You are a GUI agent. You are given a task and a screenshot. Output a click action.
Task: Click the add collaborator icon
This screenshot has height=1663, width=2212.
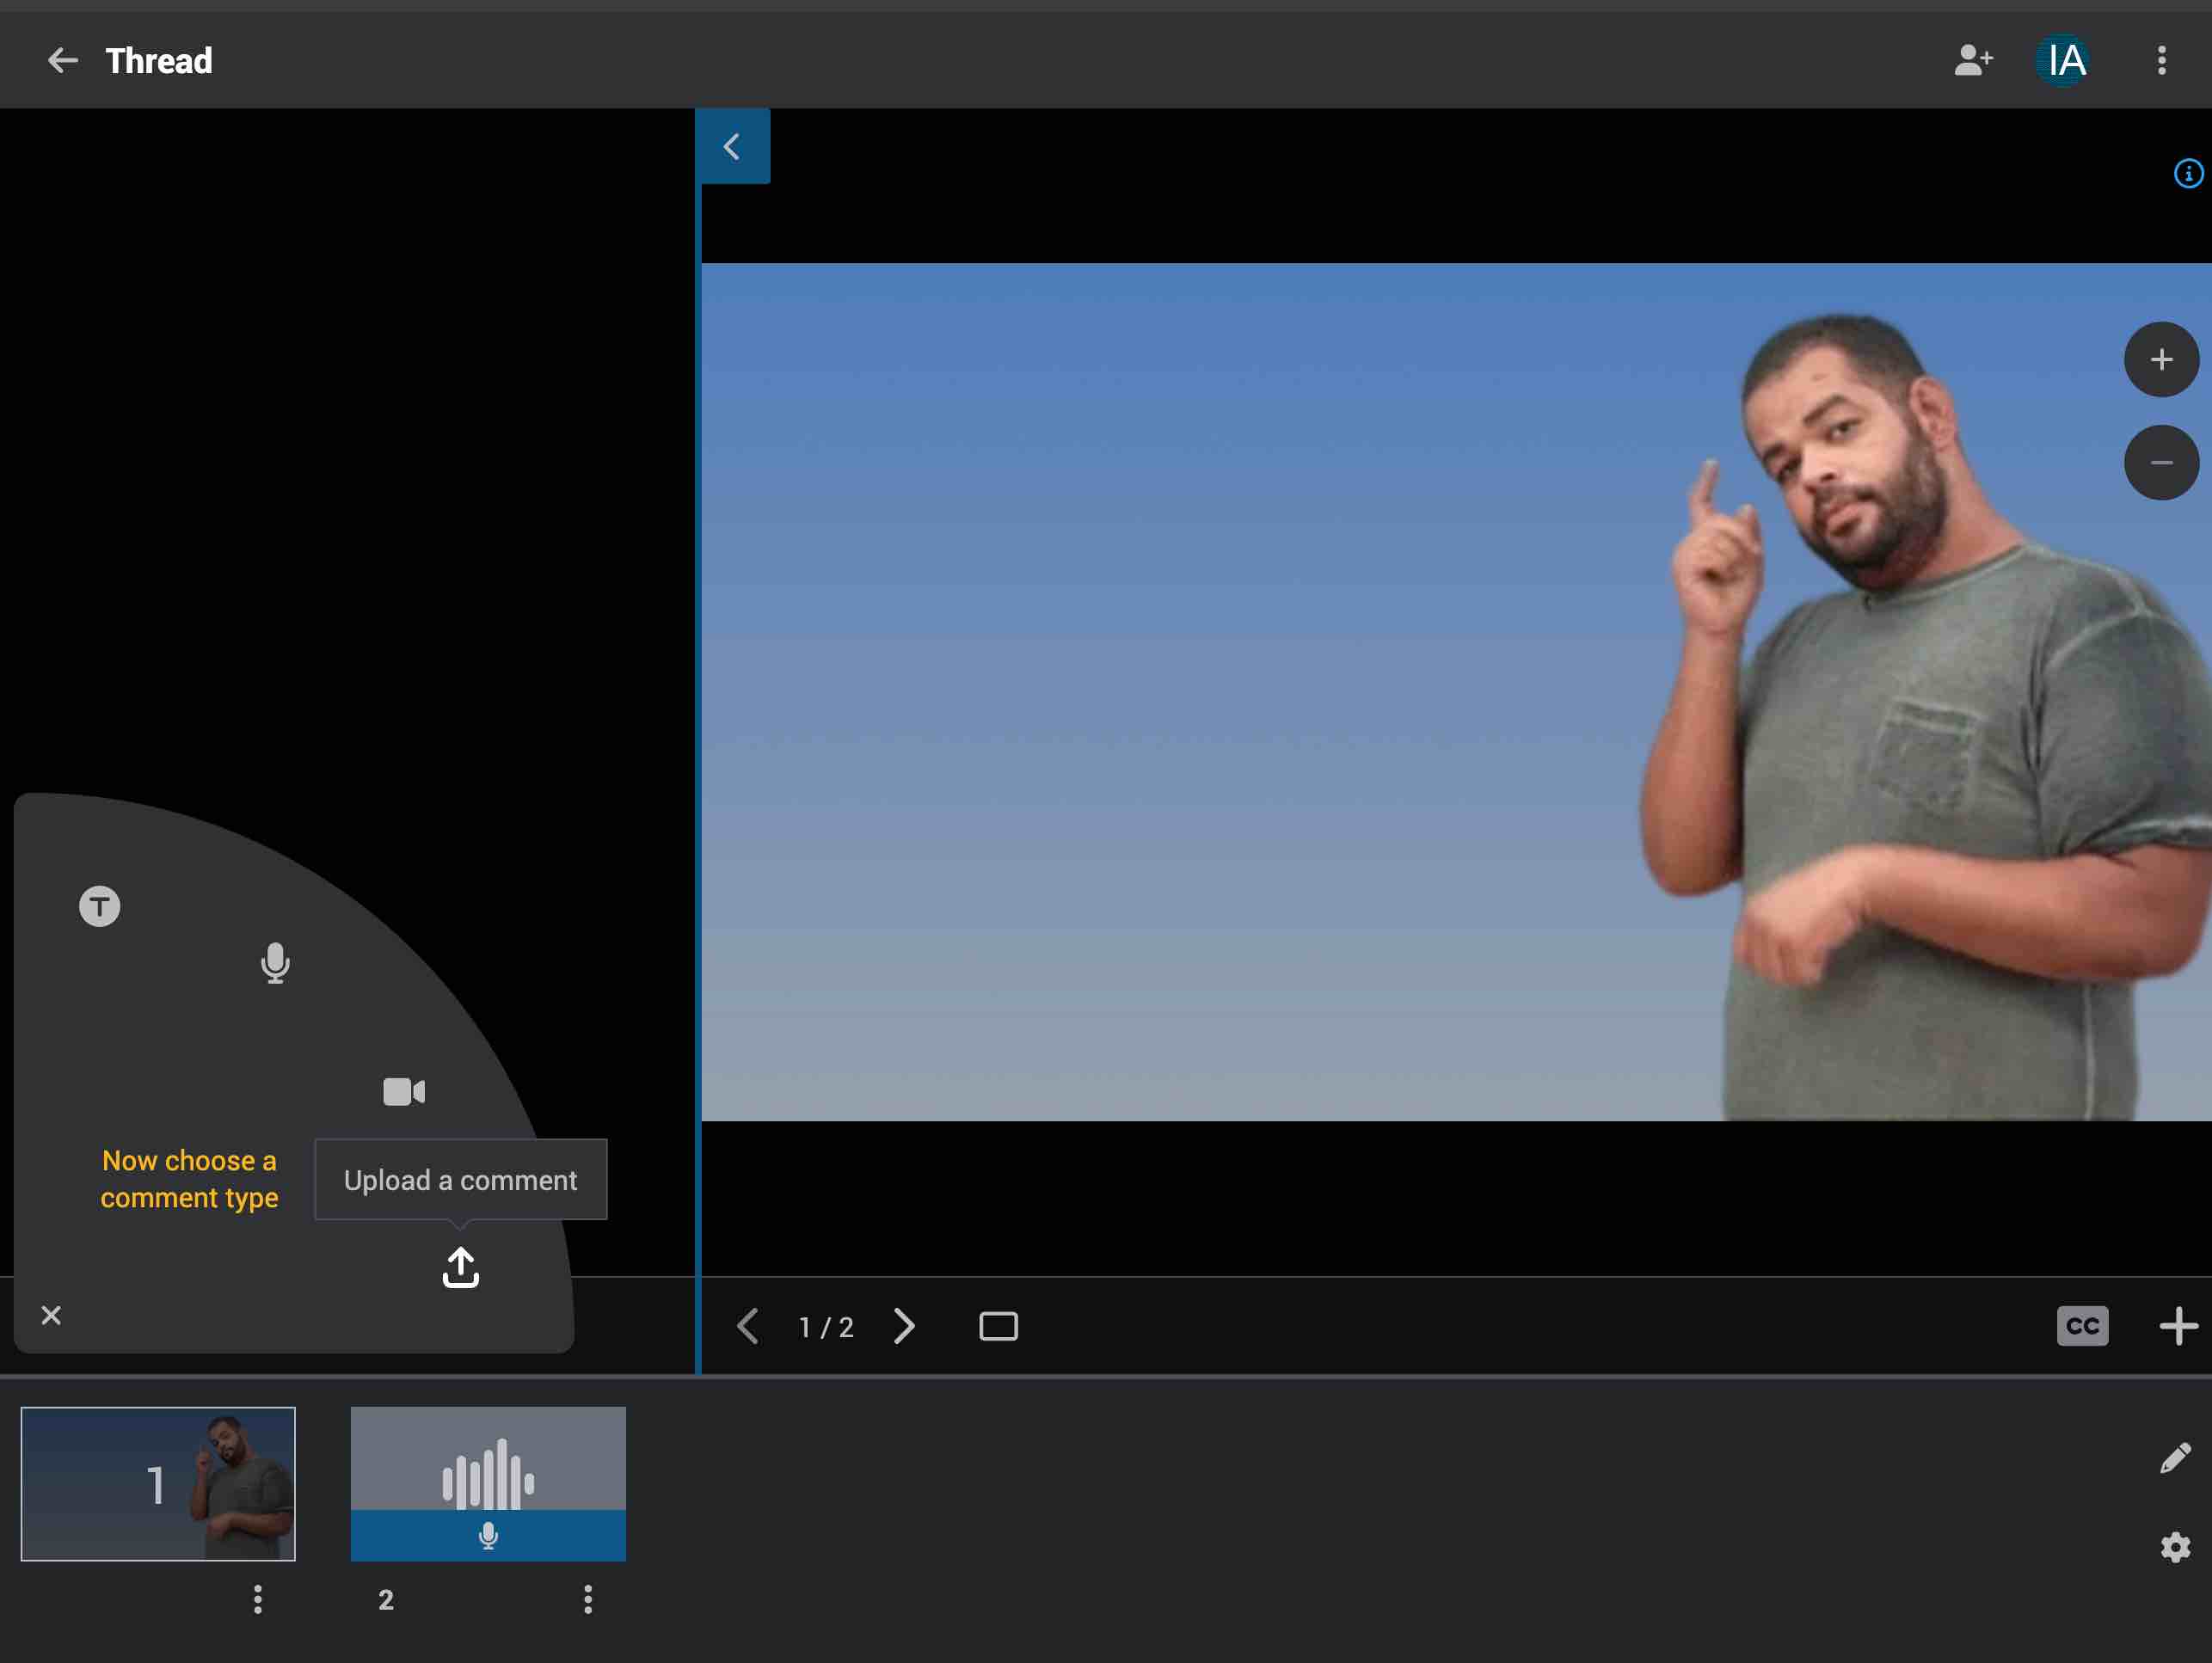point(1972,60)
